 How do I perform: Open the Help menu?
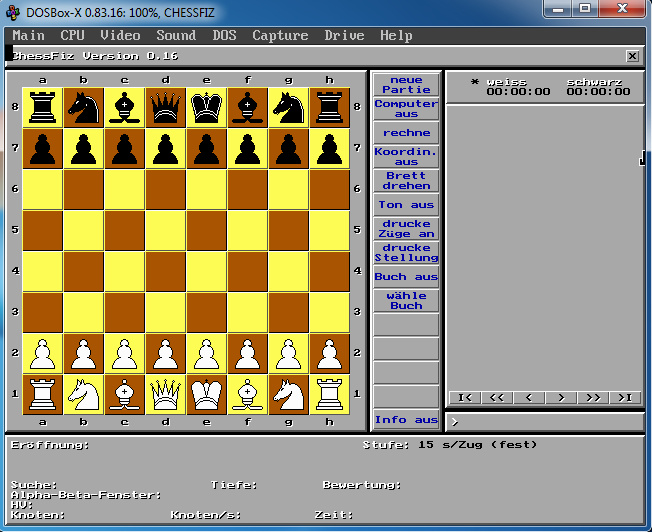click(396, 35)
